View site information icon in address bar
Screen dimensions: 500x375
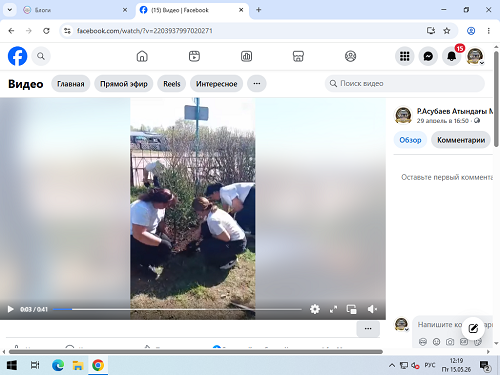(x=67, y=31)
